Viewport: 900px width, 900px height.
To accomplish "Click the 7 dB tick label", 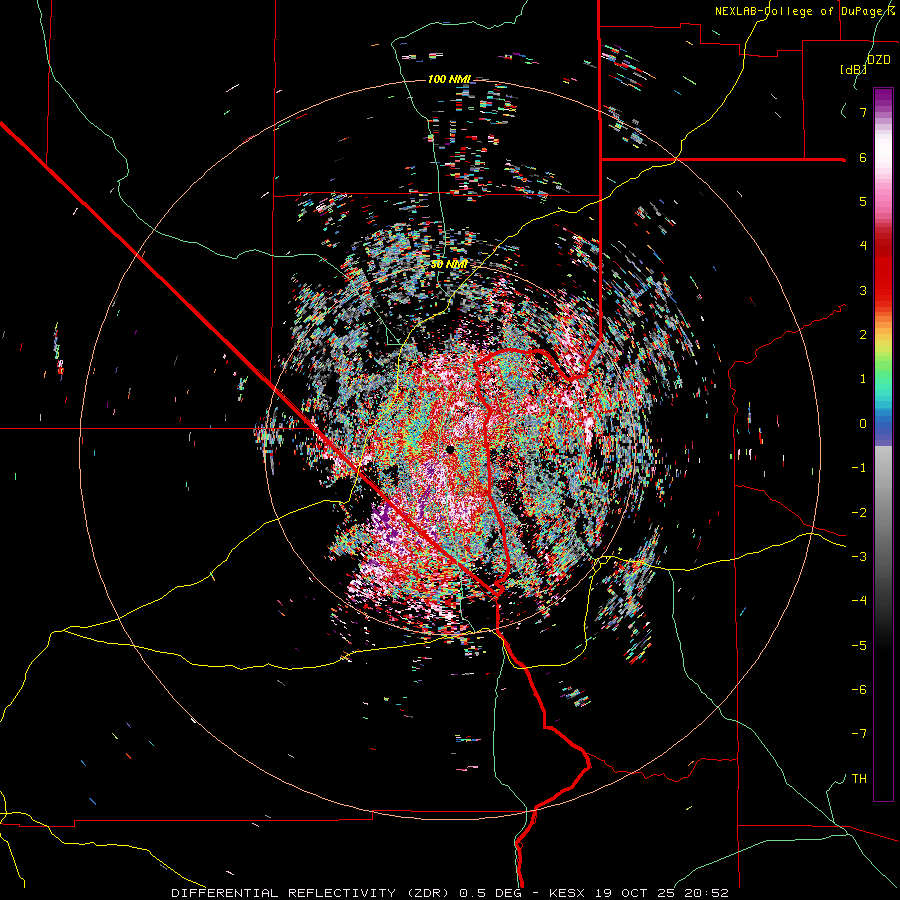I will [863, 112].
